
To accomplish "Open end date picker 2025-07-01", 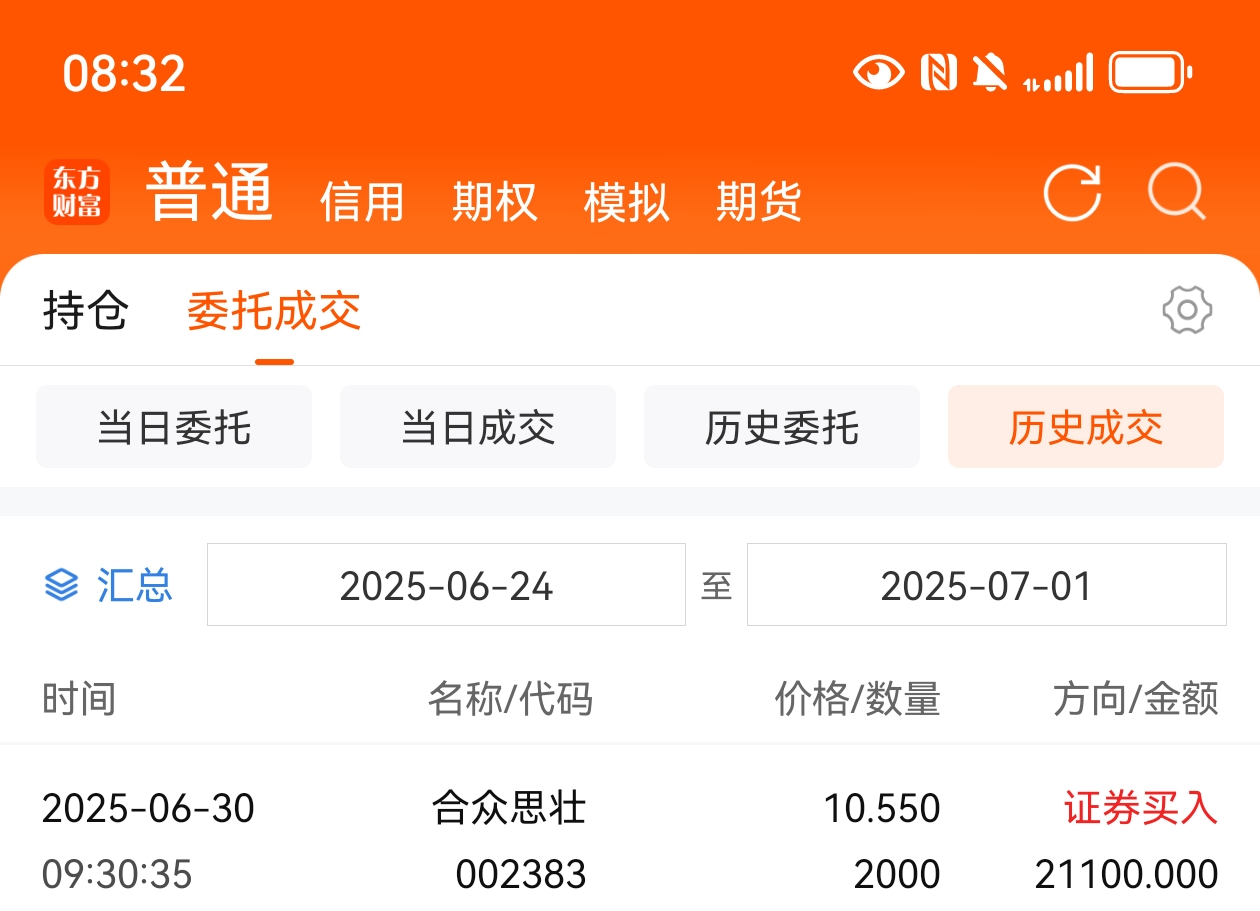I will point(987,585).
